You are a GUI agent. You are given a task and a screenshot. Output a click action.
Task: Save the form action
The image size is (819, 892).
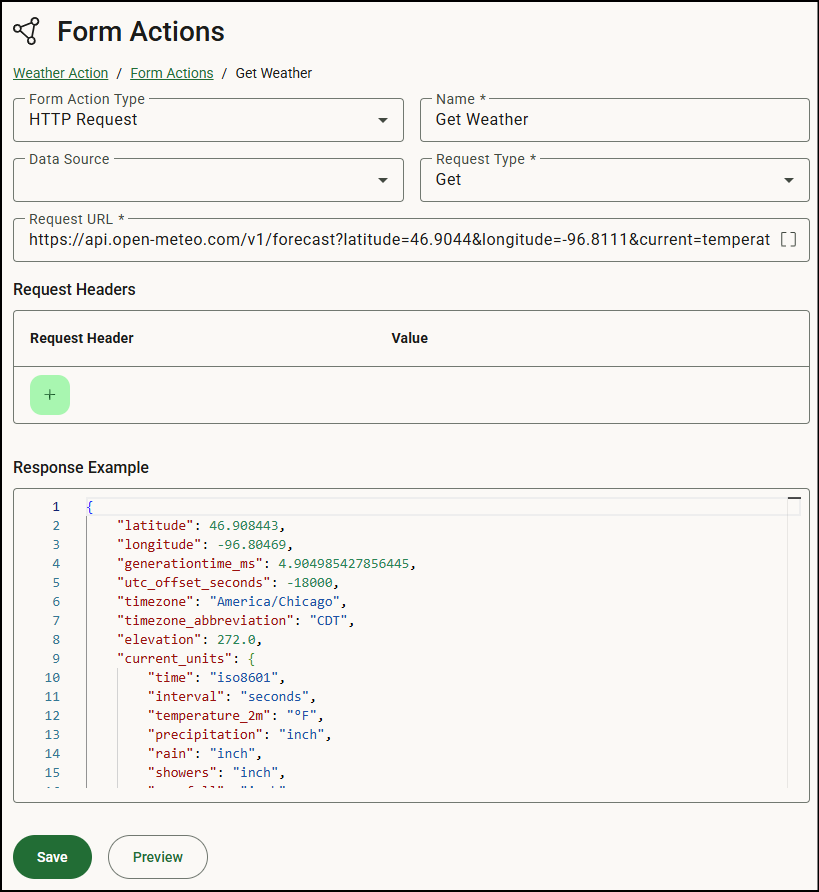(x=52, y=857)
